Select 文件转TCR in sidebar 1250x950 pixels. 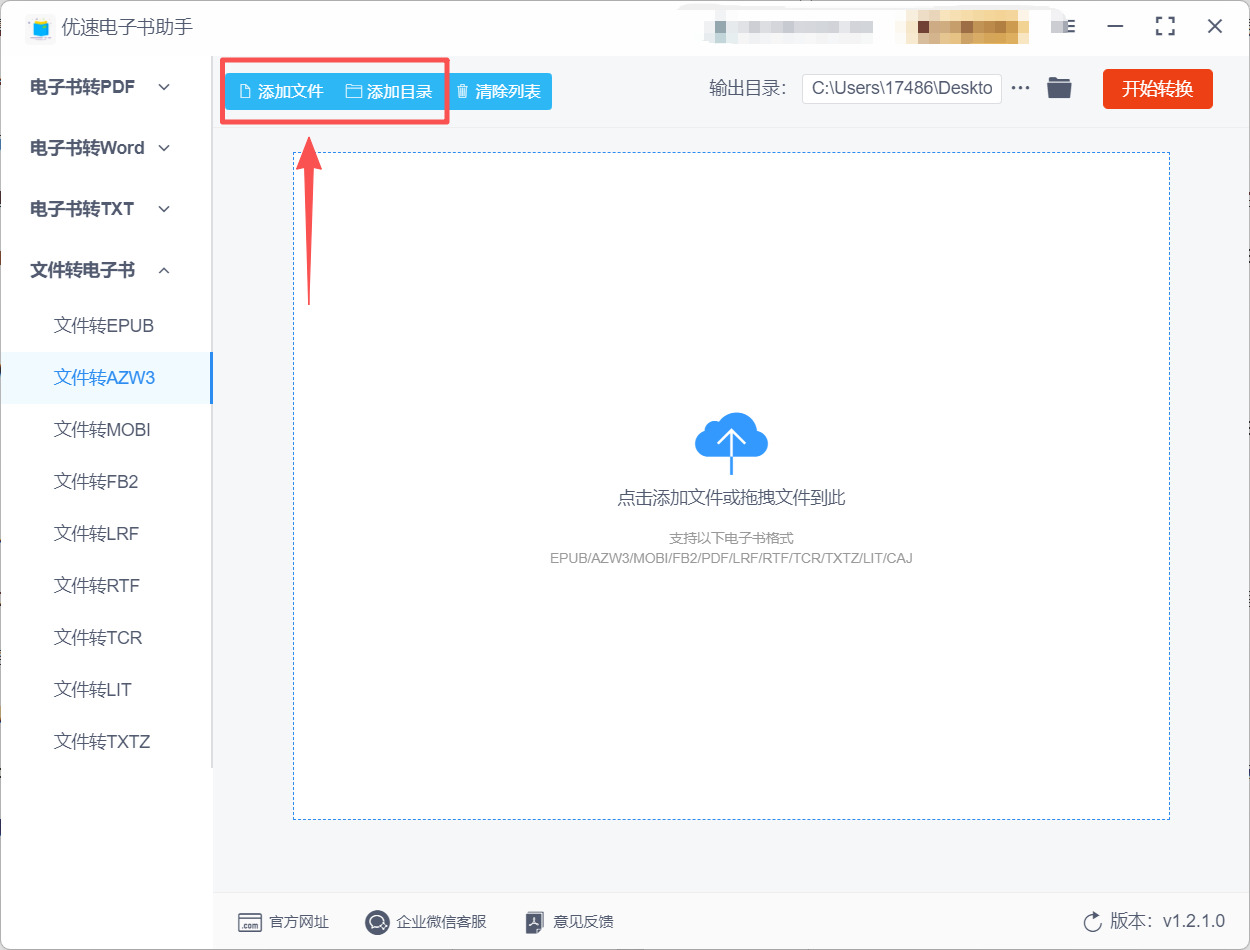(104, 638)
